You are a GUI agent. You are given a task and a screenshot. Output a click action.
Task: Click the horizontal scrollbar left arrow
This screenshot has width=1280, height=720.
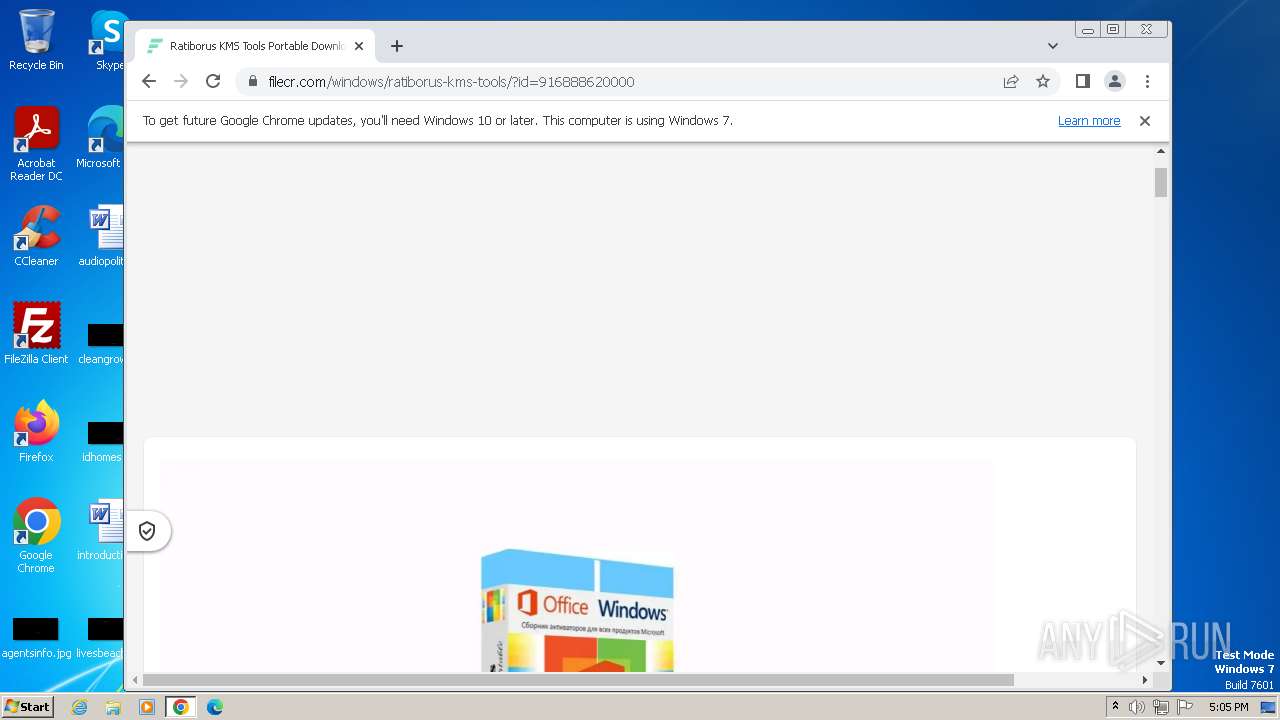point(135,680)
